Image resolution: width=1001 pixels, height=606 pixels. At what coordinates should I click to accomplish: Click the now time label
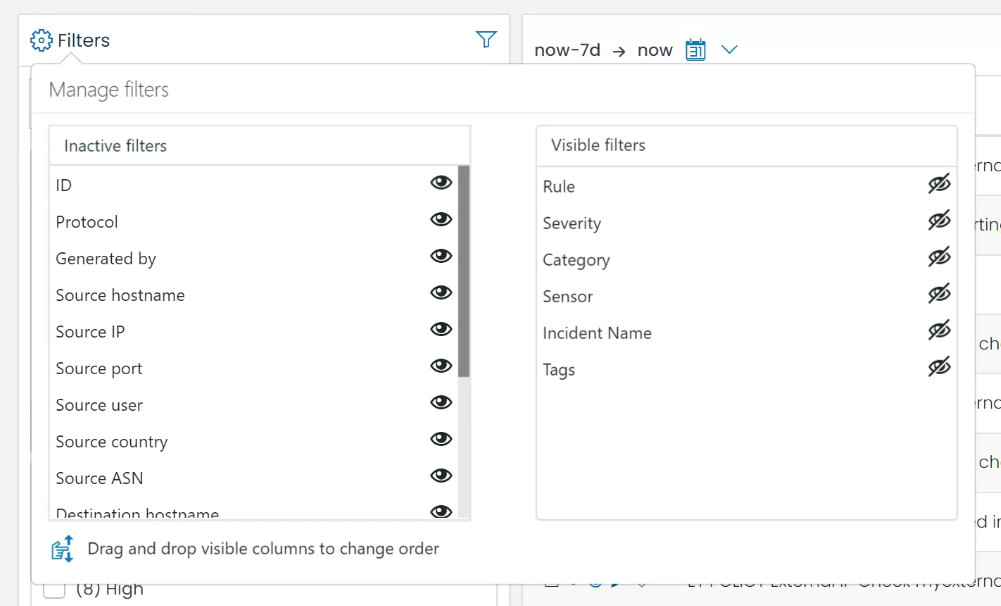[x=654, y=49]
